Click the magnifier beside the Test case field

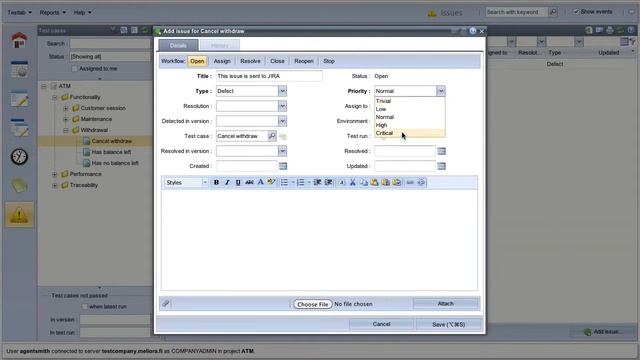click(272, 136)
